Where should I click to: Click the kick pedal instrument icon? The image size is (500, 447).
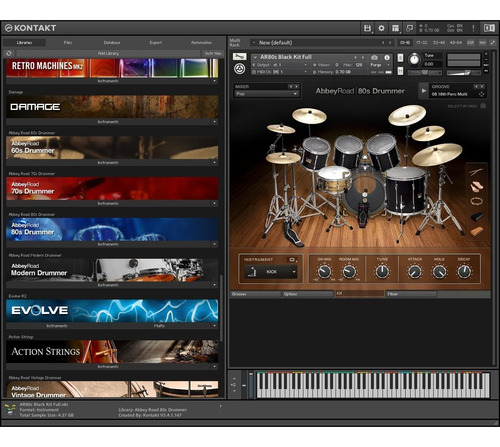pos(252,272)
